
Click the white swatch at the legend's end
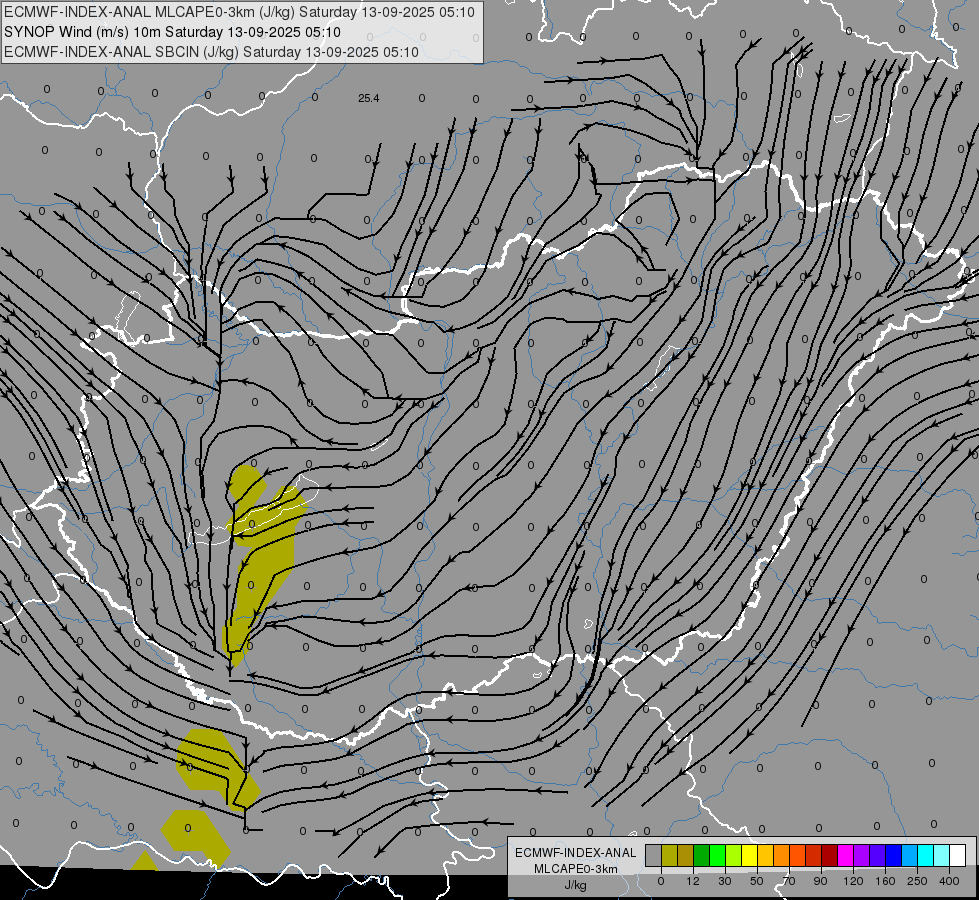point(957,855)
